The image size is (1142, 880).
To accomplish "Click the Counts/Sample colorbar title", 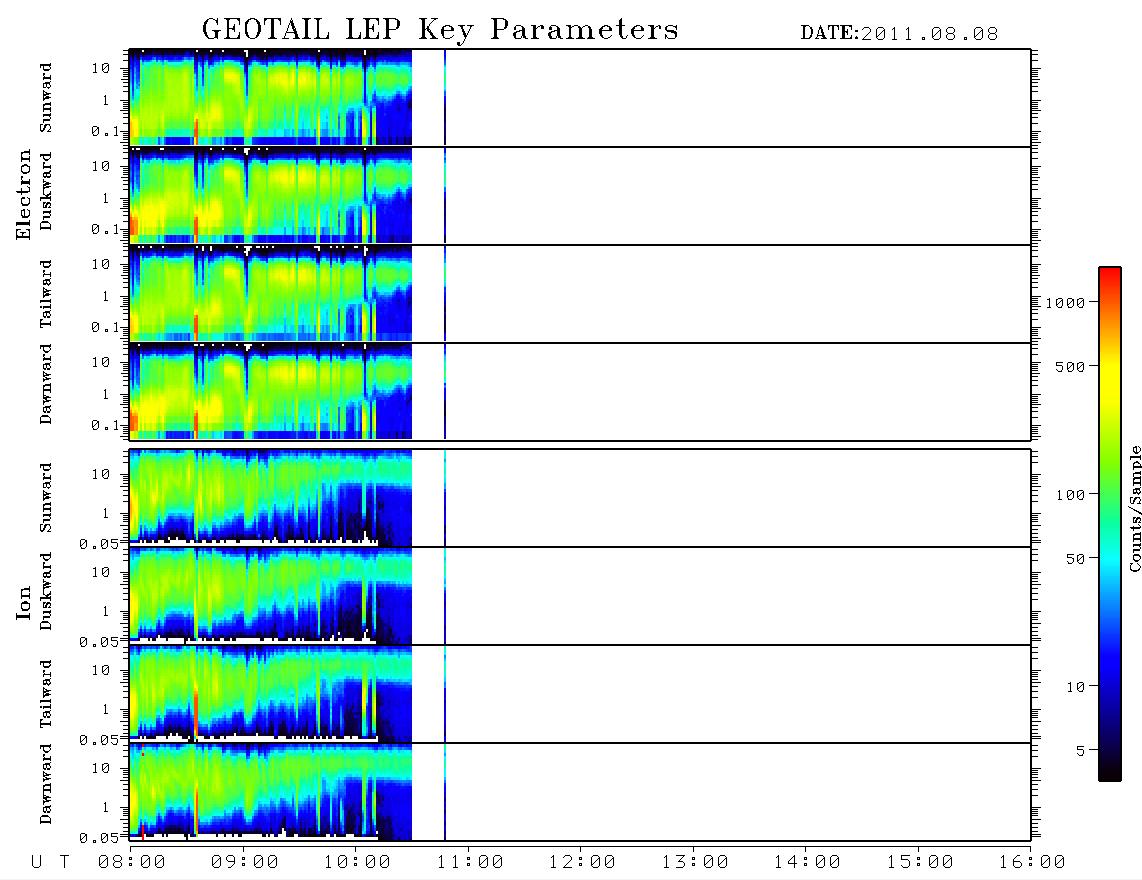I will (1135, 508).
